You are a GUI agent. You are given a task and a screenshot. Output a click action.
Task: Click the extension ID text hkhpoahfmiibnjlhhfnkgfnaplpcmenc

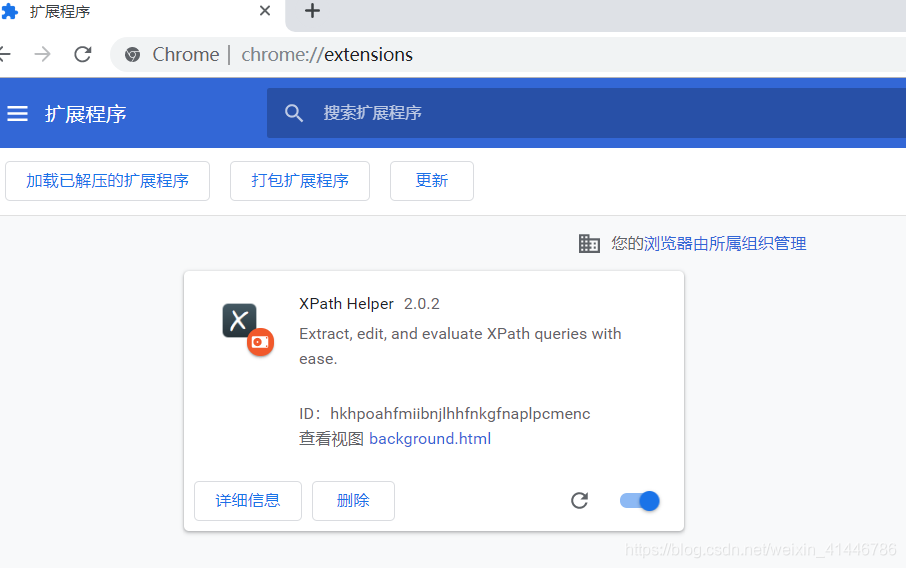pyautogui.click(x=460, y=414)
